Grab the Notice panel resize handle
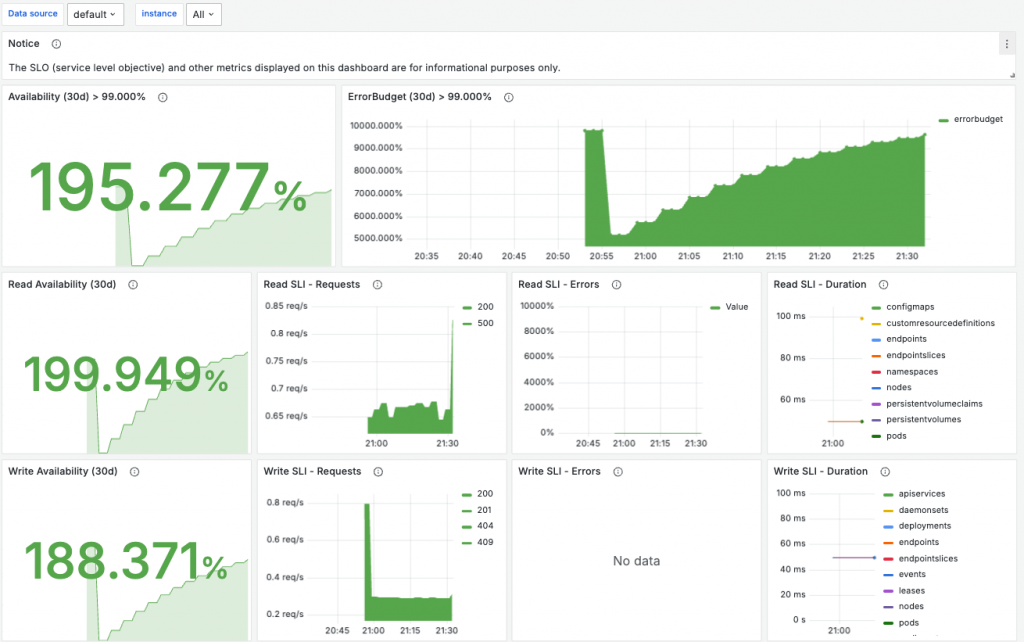Image resolution: width=1024 pixels, height=642 pixels. click(x=1012, y=76)
